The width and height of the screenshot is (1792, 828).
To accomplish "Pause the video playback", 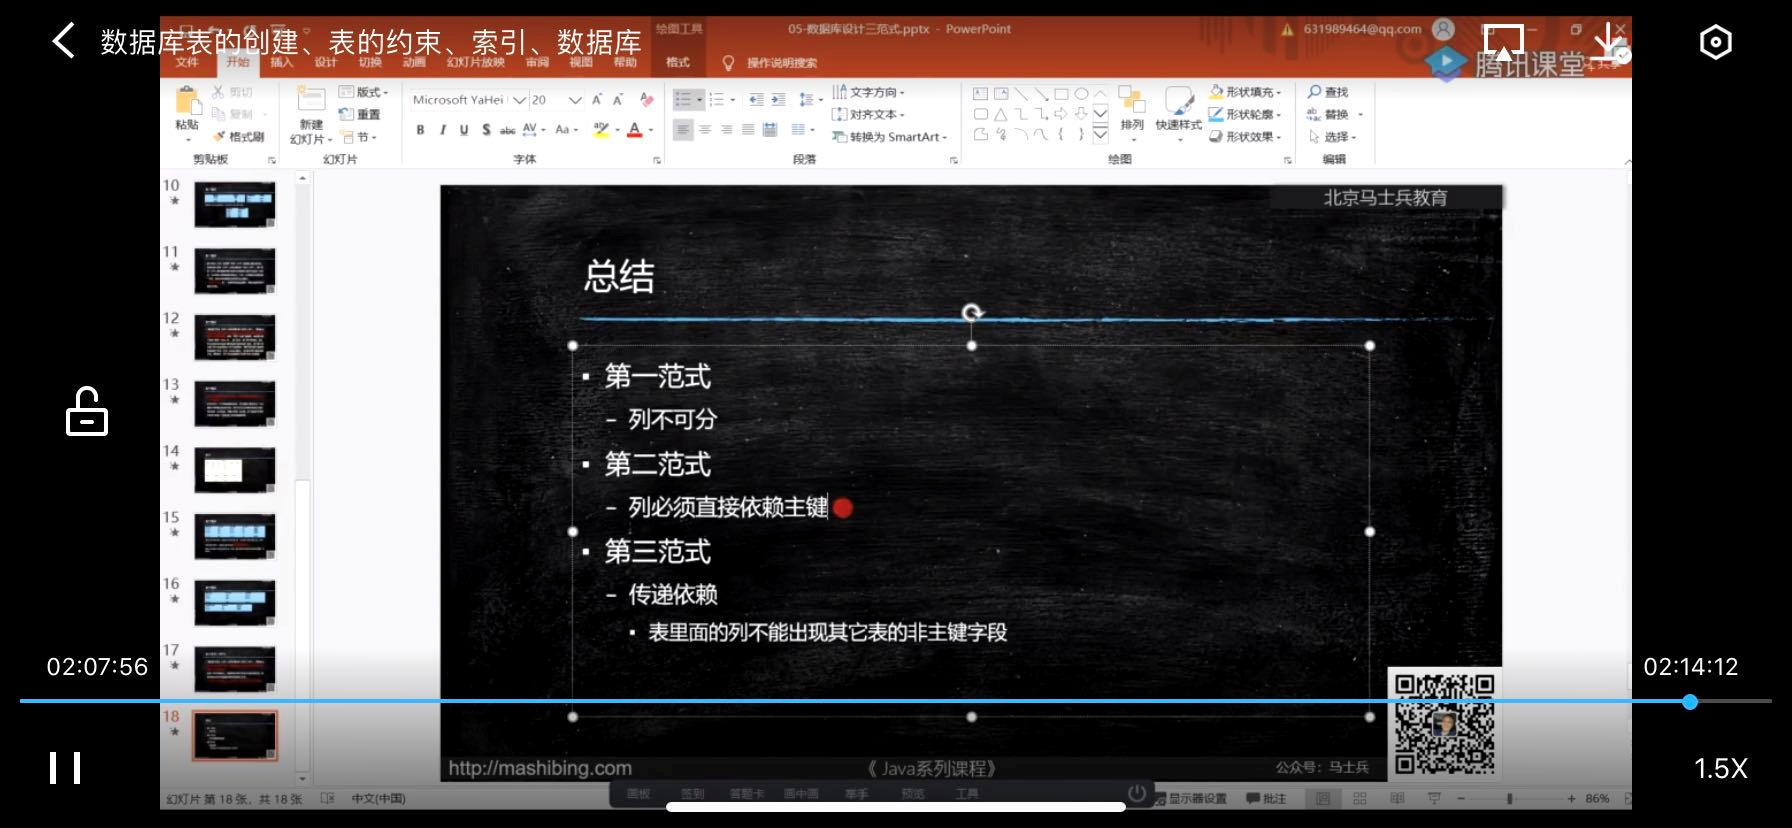I will pyautogui.click(x=65, y=768).
